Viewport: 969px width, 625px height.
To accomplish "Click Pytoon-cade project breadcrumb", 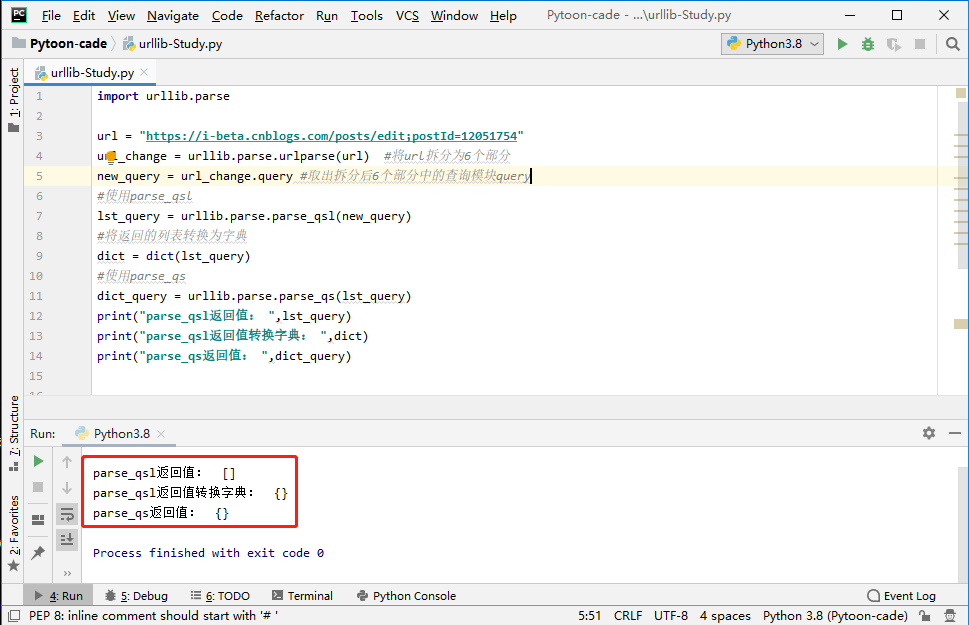I will point(60,44).
